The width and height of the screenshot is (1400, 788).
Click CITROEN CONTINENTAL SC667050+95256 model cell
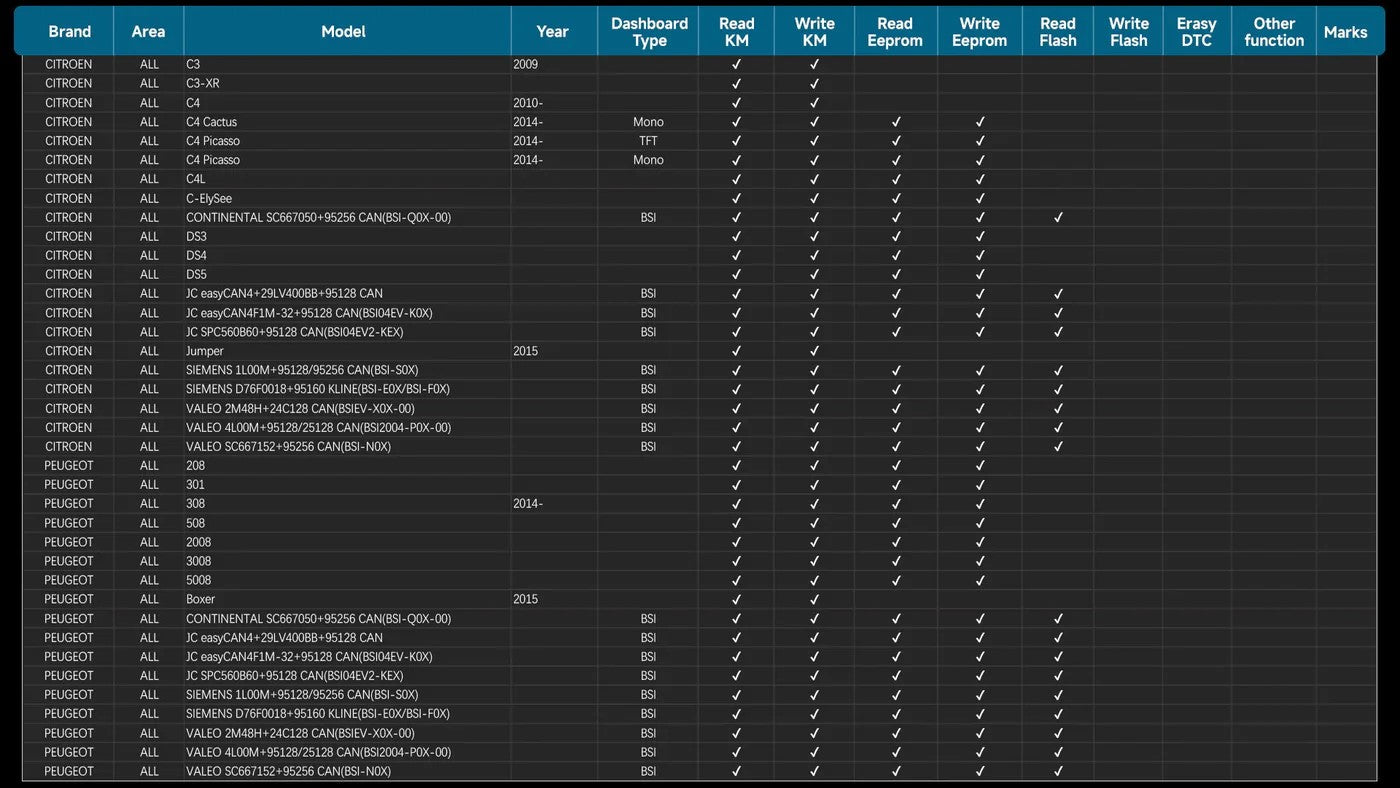click(347, 218)
